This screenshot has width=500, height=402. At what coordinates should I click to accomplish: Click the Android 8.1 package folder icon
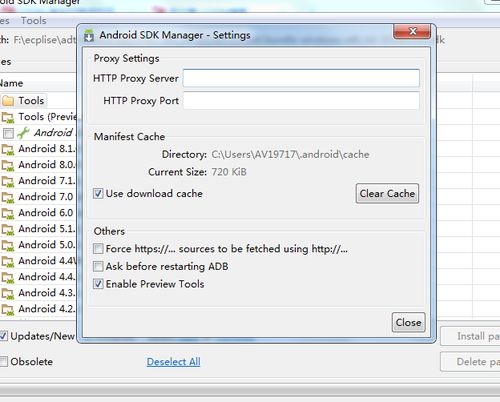[8, 149]
